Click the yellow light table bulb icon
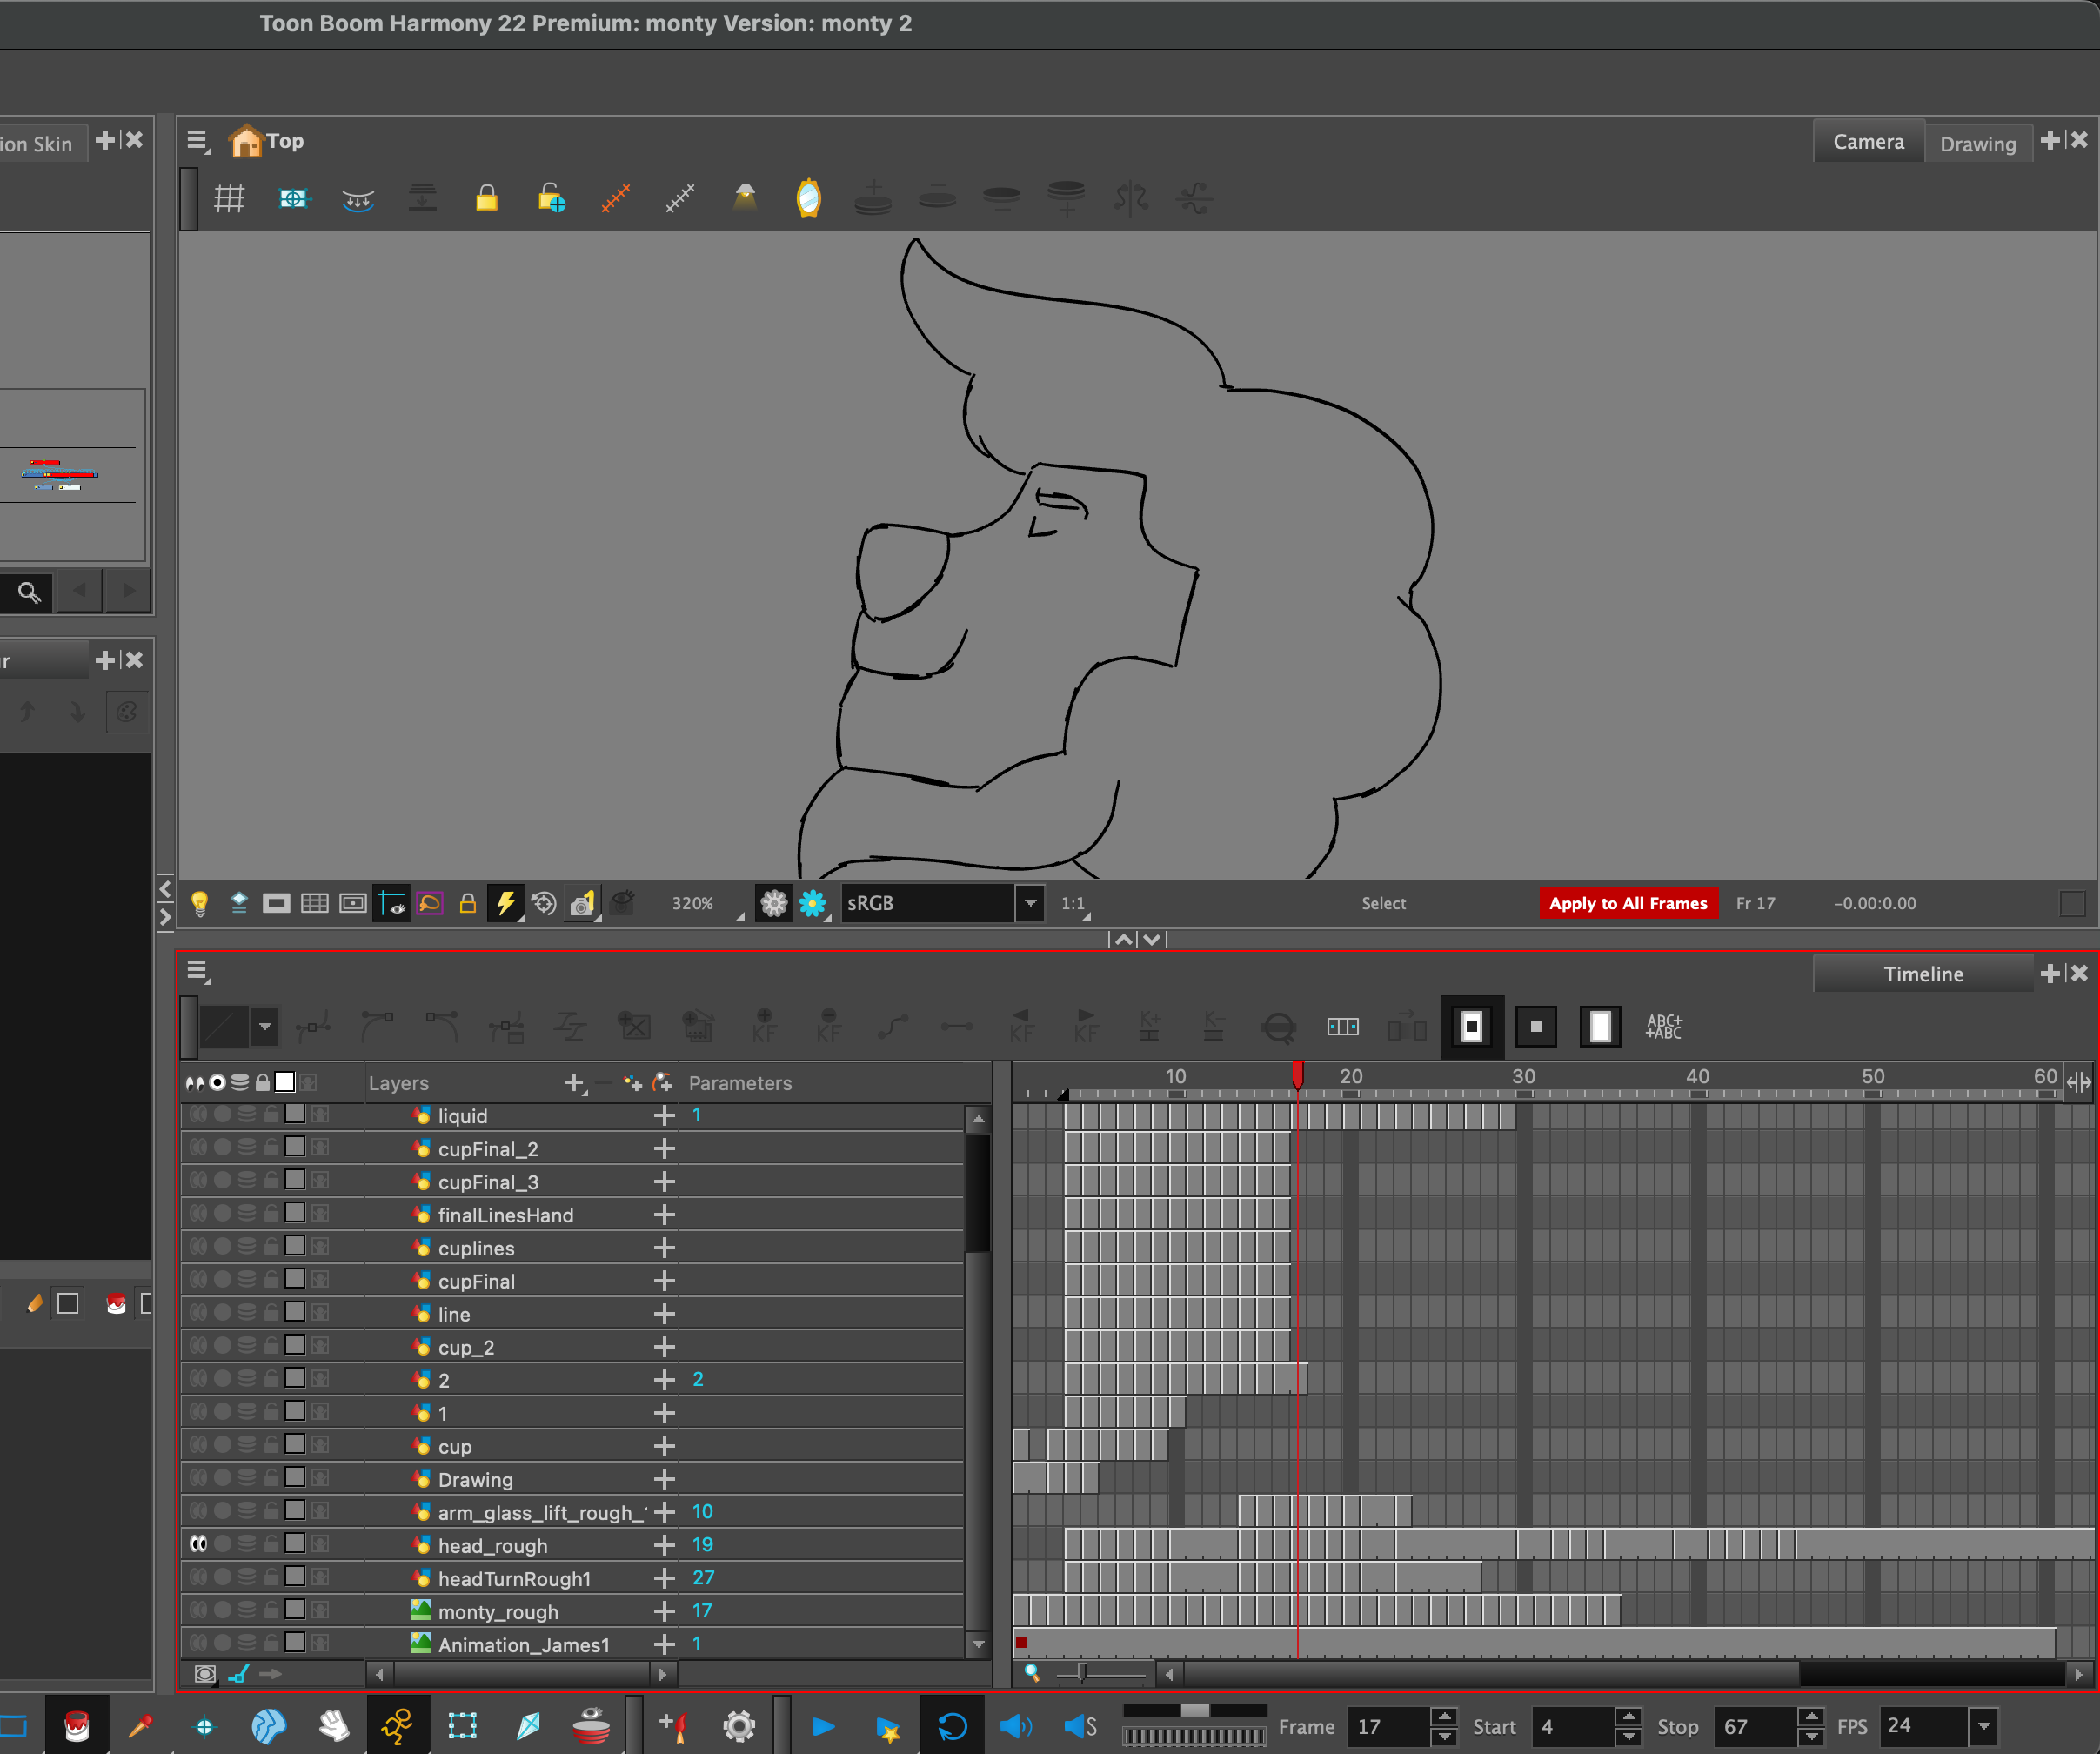 click(x=199, y=904)
